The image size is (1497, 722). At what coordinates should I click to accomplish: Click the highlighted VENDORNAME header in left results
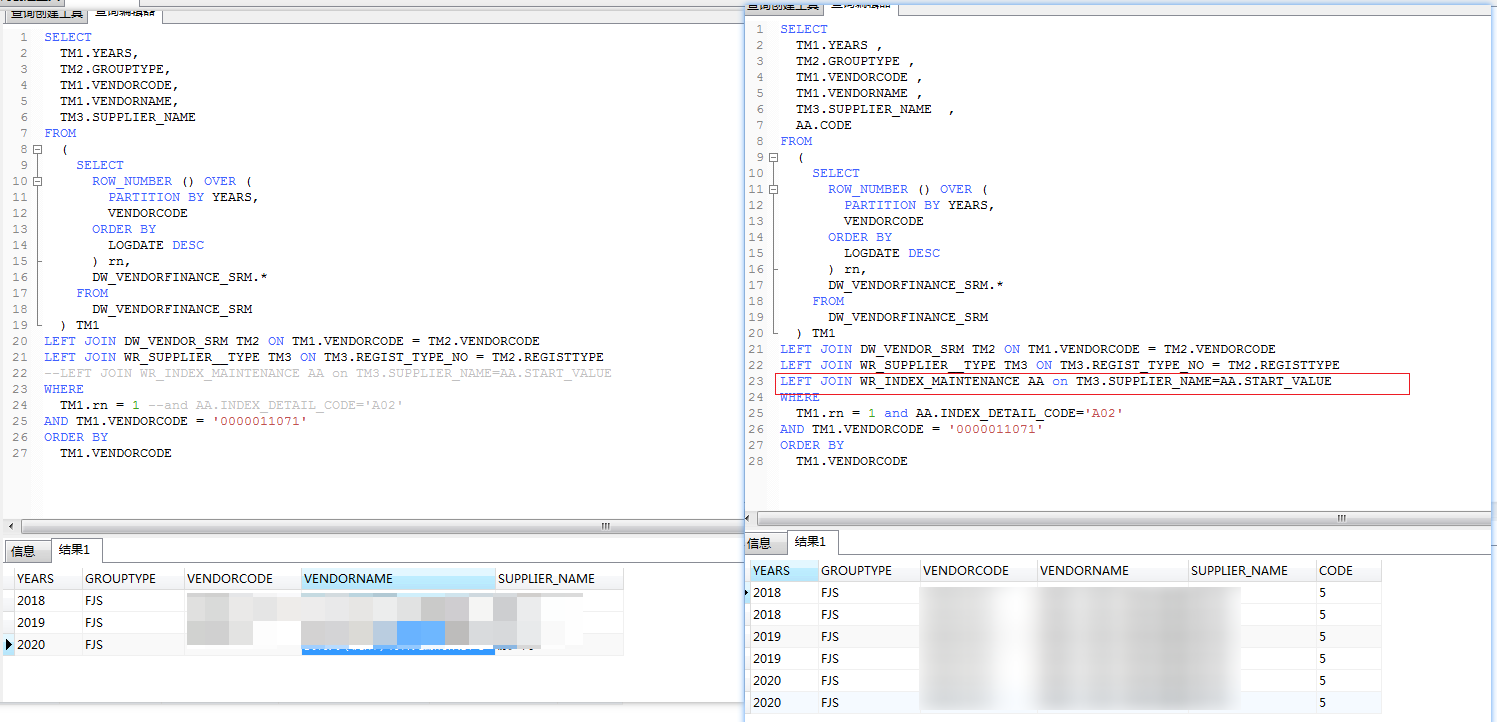pyautogui.click(x=398, y=579)
